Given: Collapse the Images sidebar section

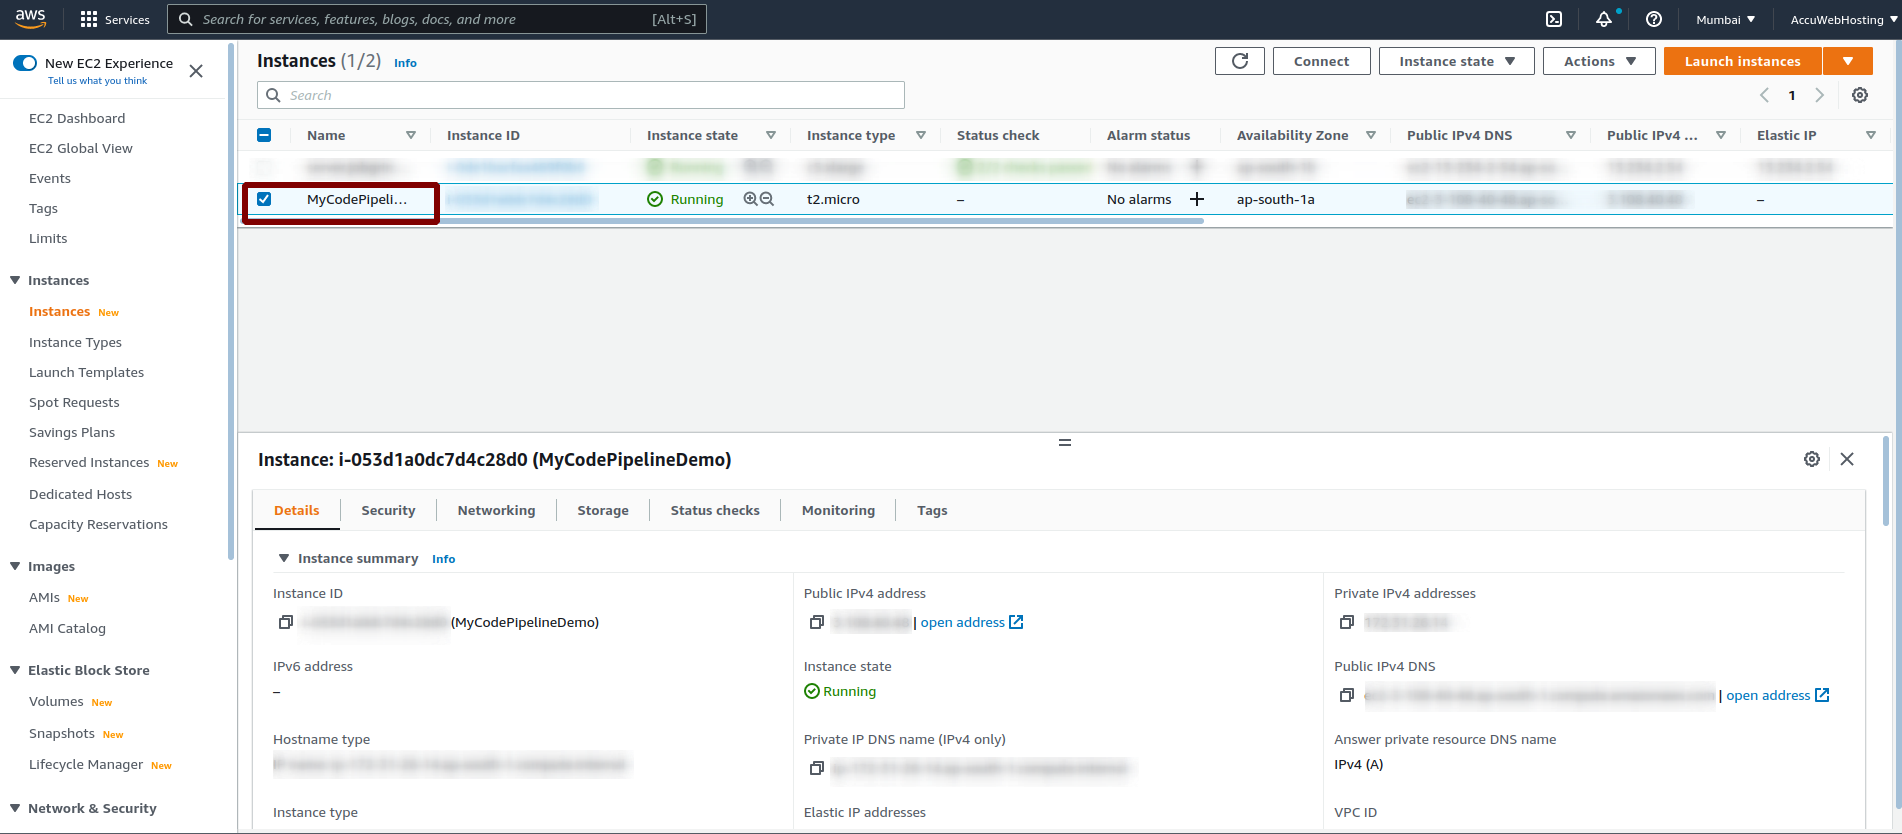Looking at the screenshot, I should (x=15, y=566).
